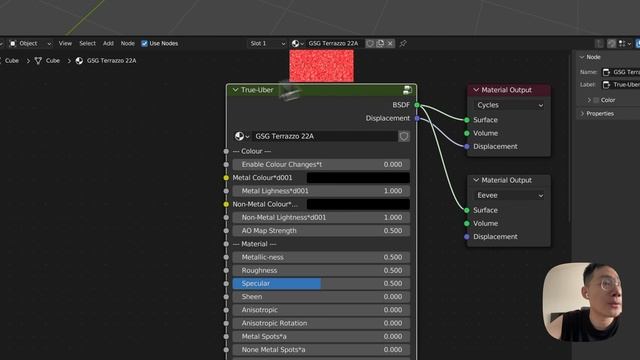The height and width of the screenshot is (360, 640).
Task: Click the Non-Metal Colour black swatch
Action: coord(358,204)
